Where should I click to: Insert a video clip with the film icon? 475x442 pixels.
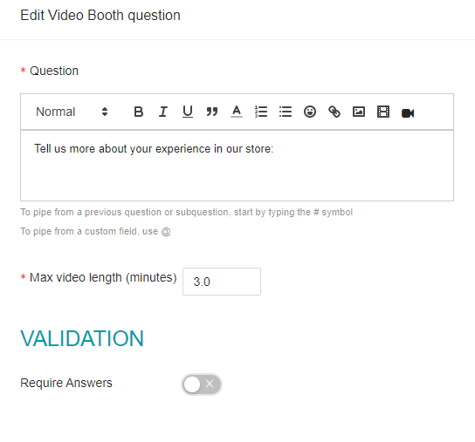[383, 112]
